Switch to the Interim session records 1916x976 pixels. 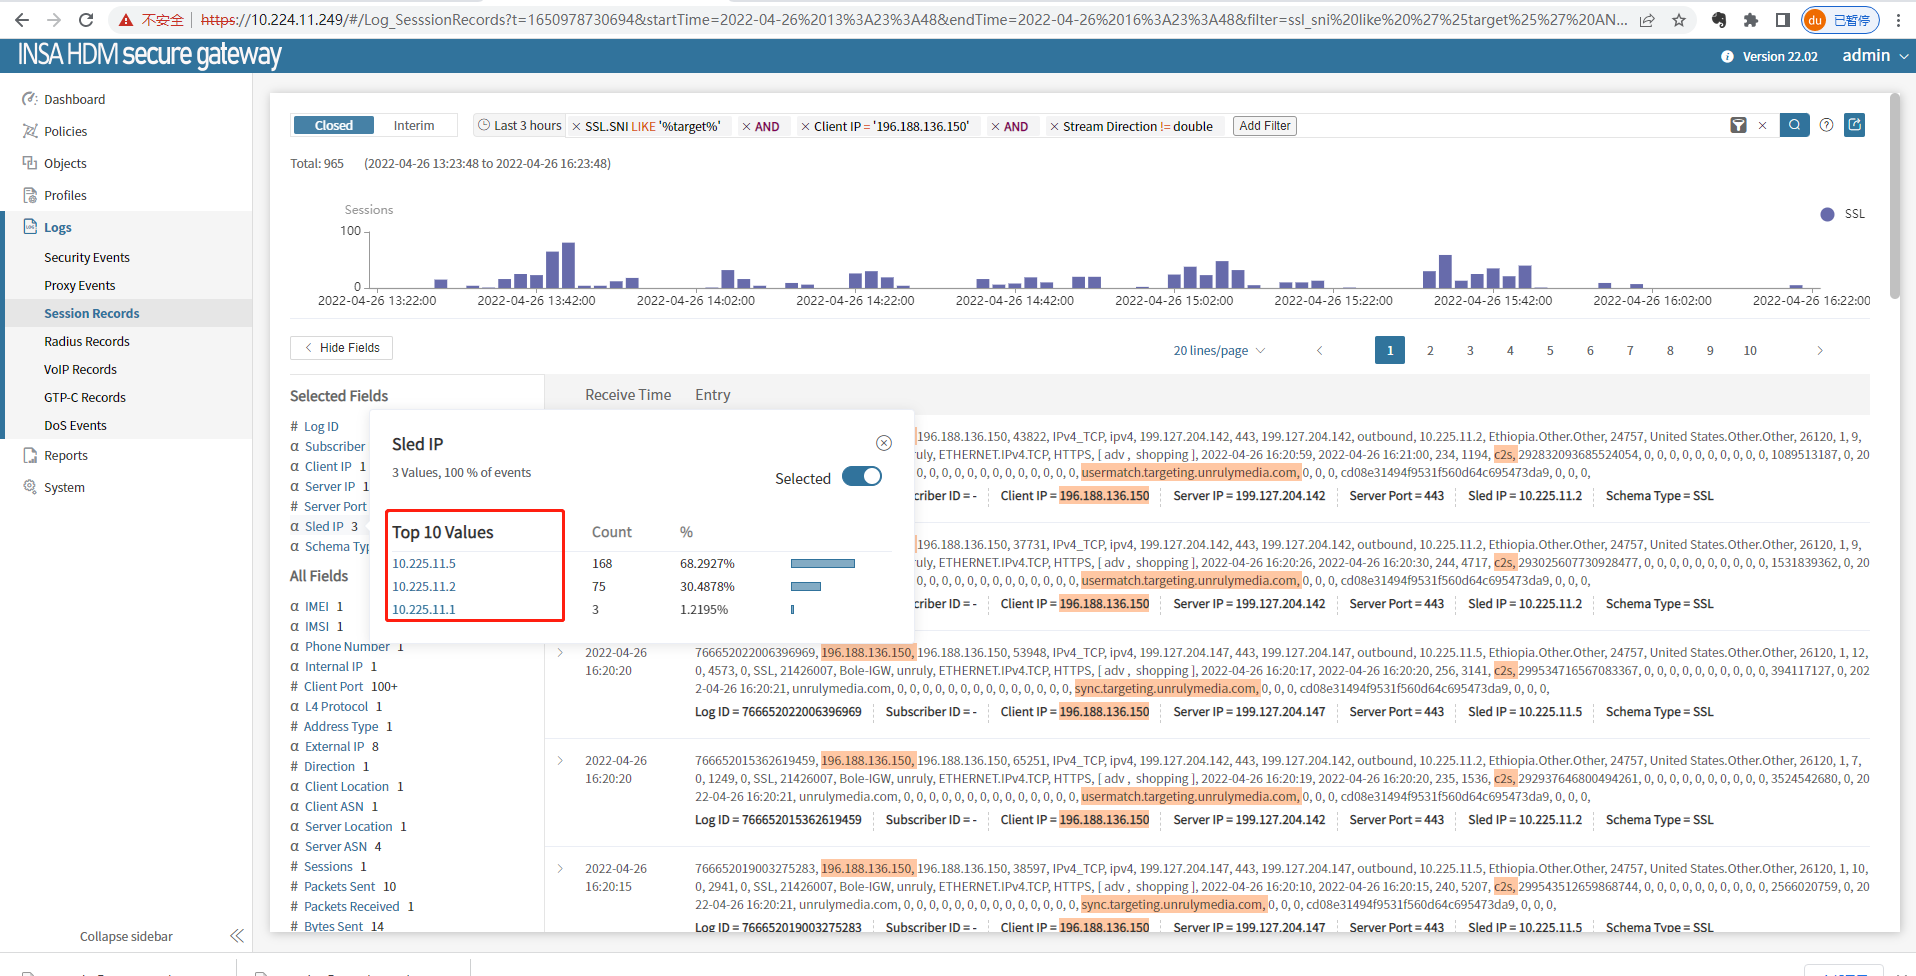point(413,125)
